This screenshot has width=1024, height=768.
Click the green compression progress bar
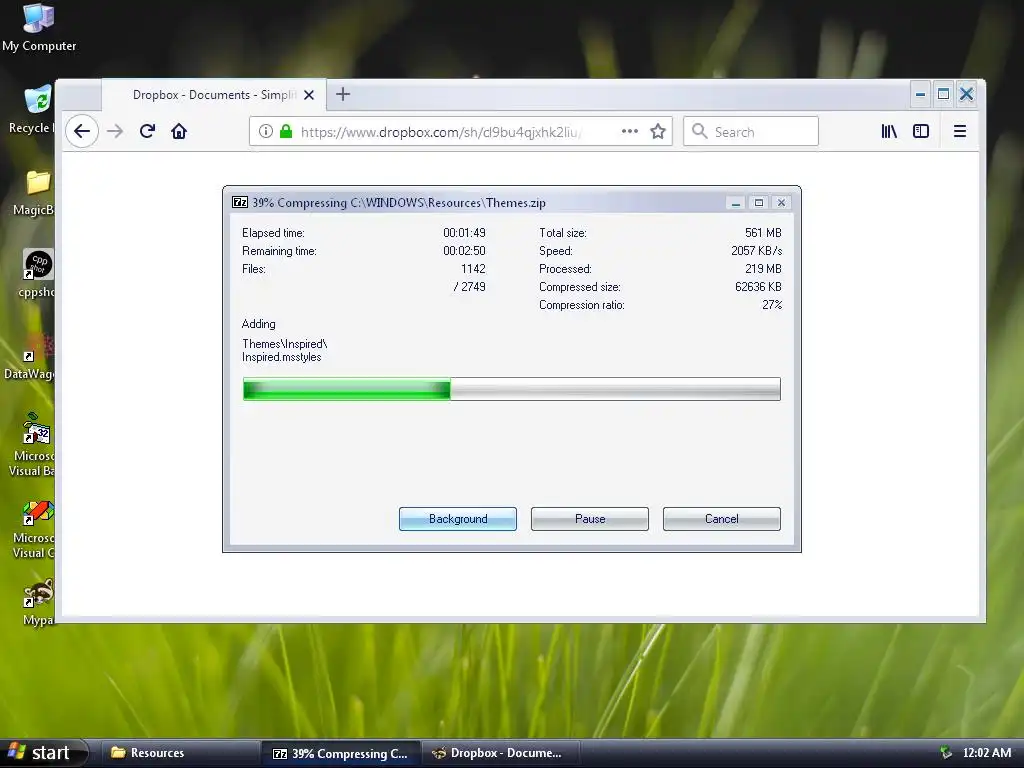click(x=512, y=389)
